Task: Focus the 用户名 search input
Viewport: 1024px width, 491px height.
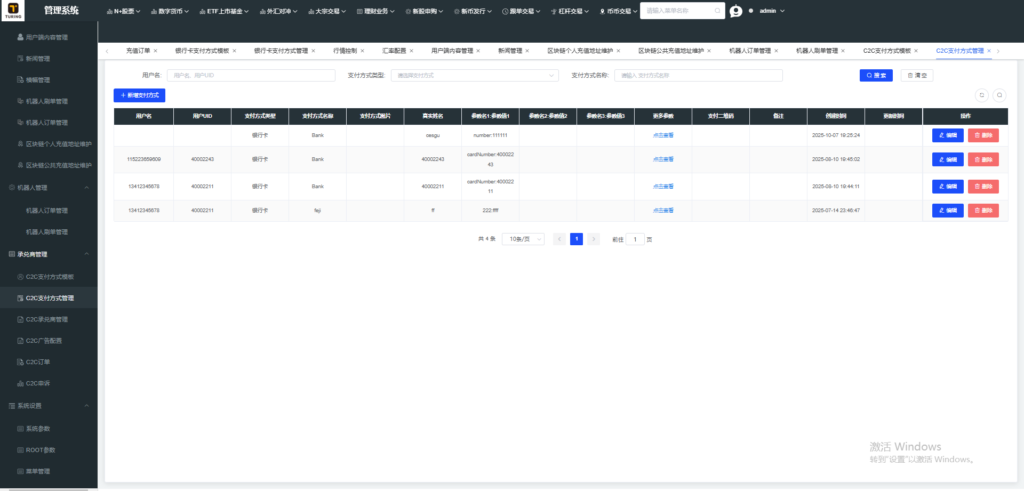Action: click(x=251, y=76)
